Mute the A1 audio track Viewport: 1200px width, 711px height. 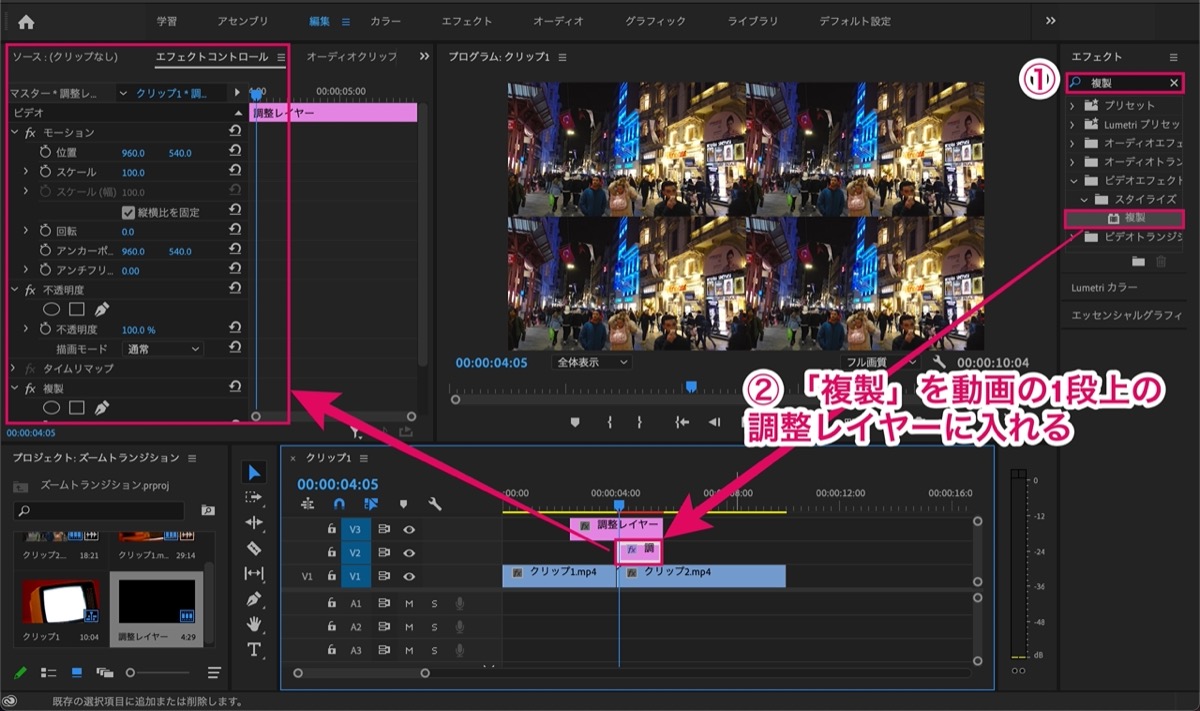tap(409, 603)
